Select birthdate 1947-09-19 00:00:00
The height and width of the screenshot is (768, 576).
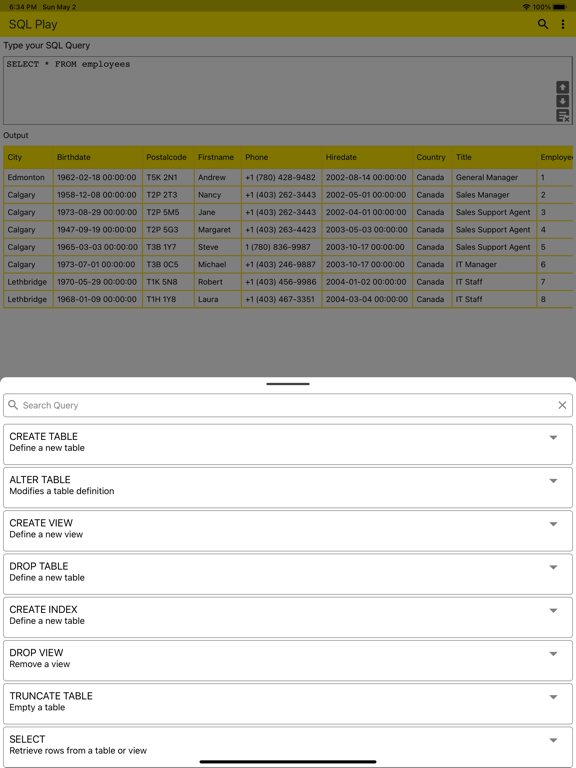tap(97, 230)
